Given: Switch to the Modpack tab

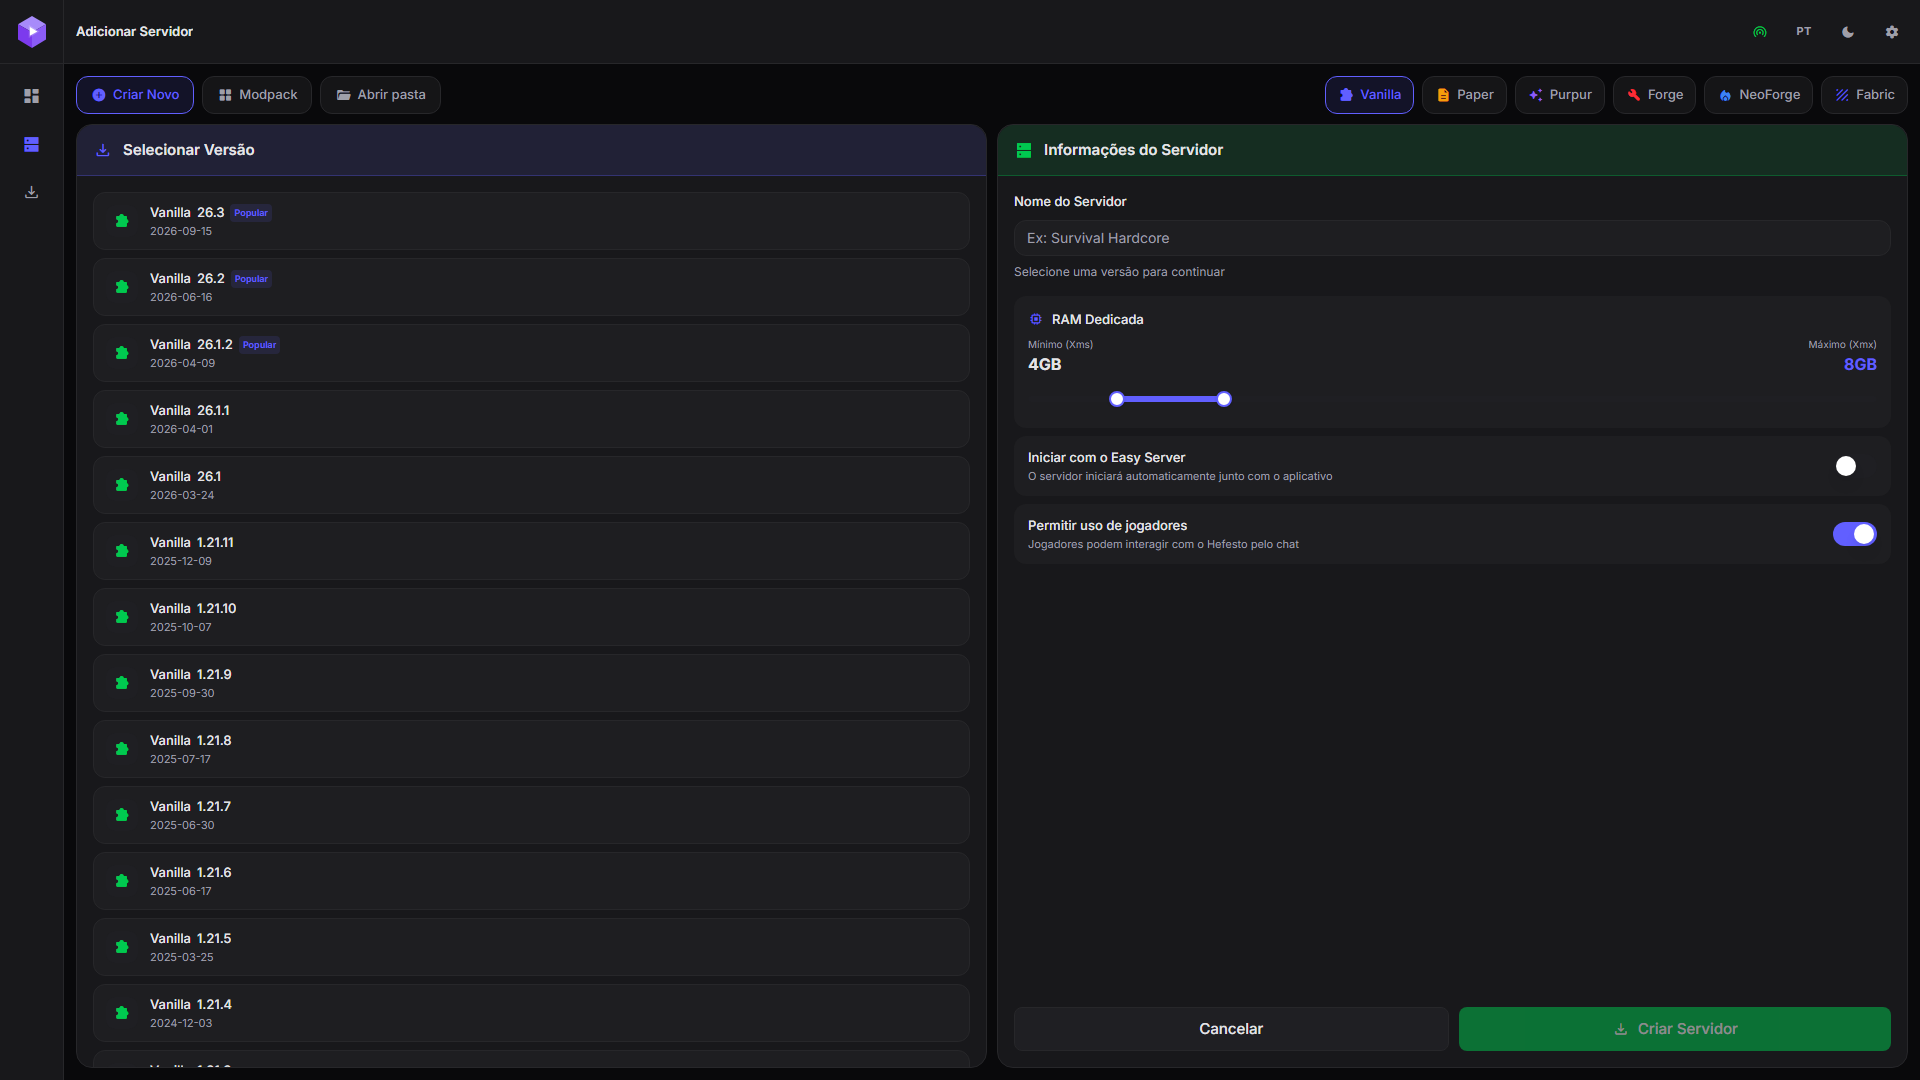Looking at the screenshot, I should coord(257,95).
